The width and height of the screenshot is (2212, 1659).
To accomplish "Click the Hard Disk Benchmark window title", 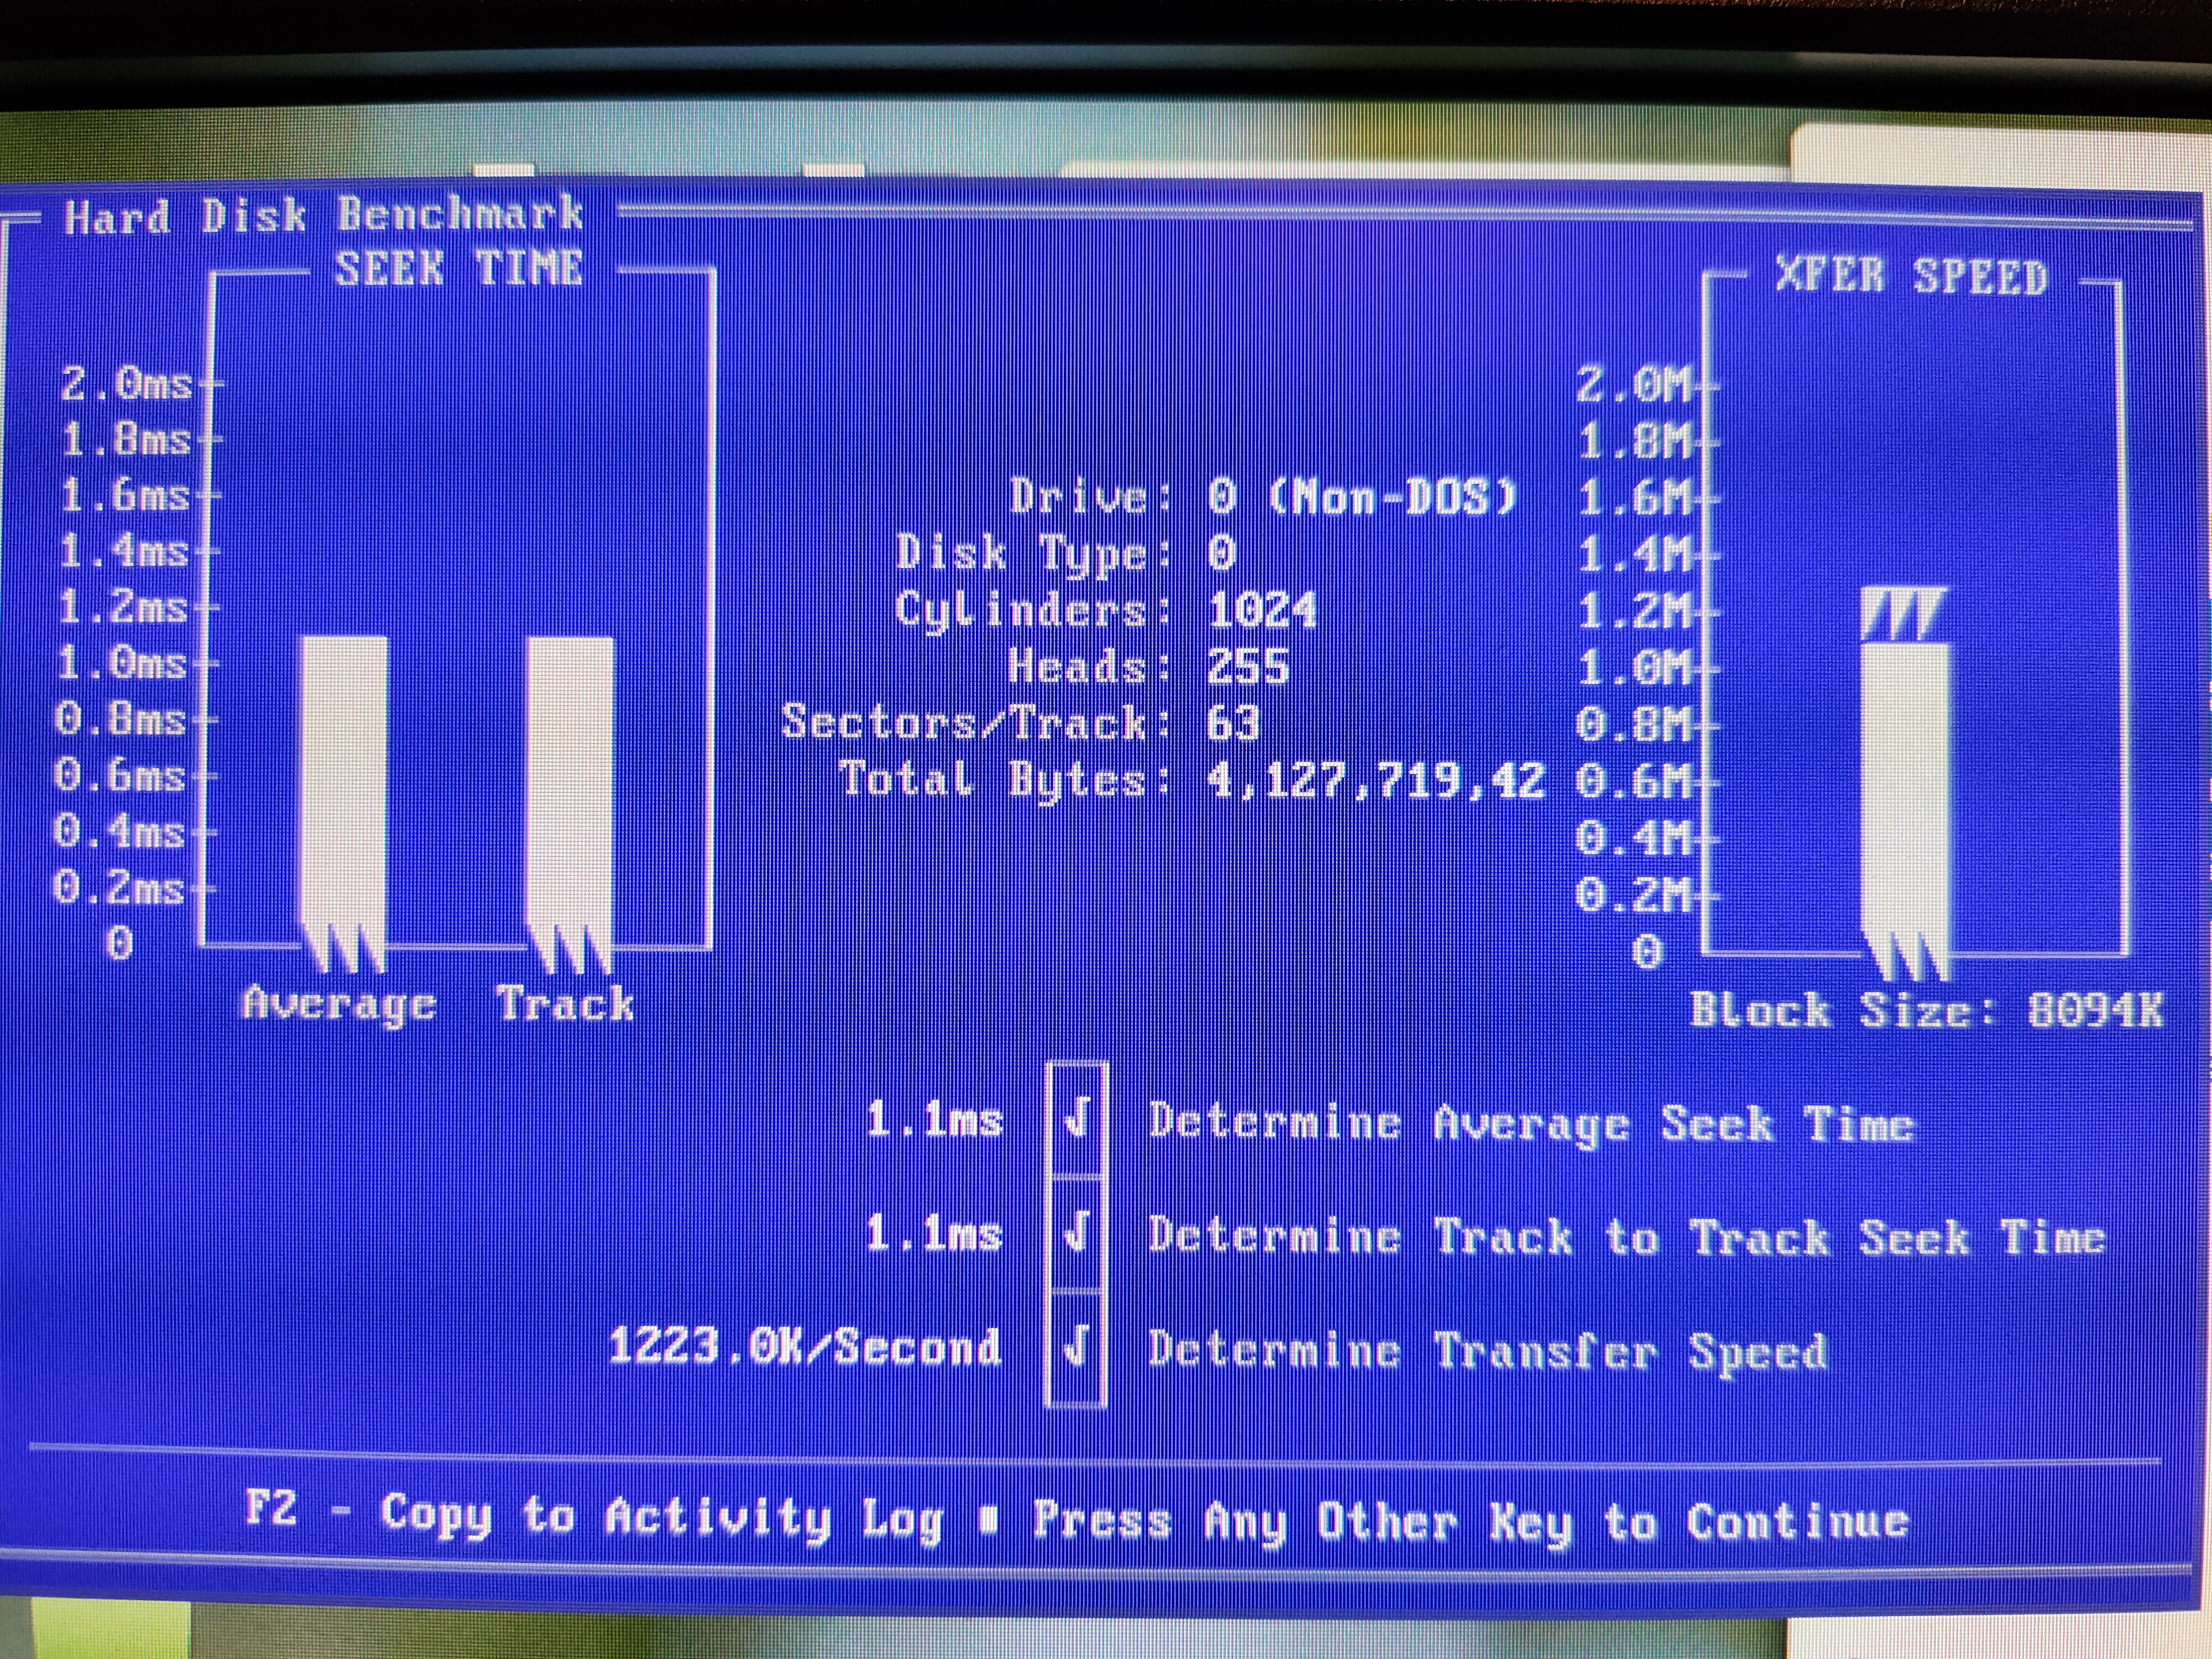I will [323, 215].
